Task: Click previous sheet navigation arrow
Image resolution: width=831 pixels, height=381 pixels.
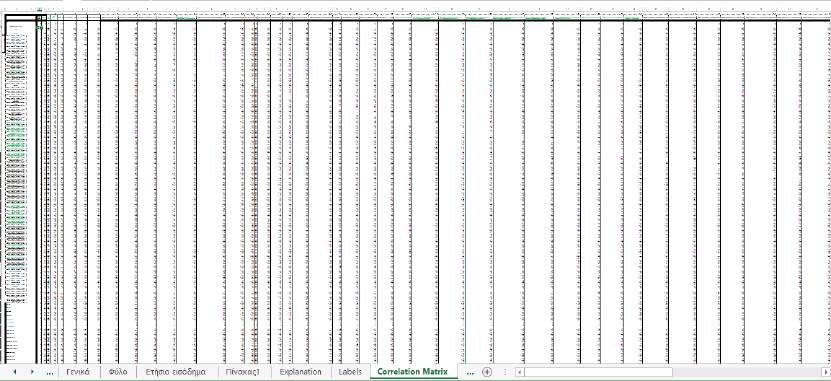Action: (14, 372)
